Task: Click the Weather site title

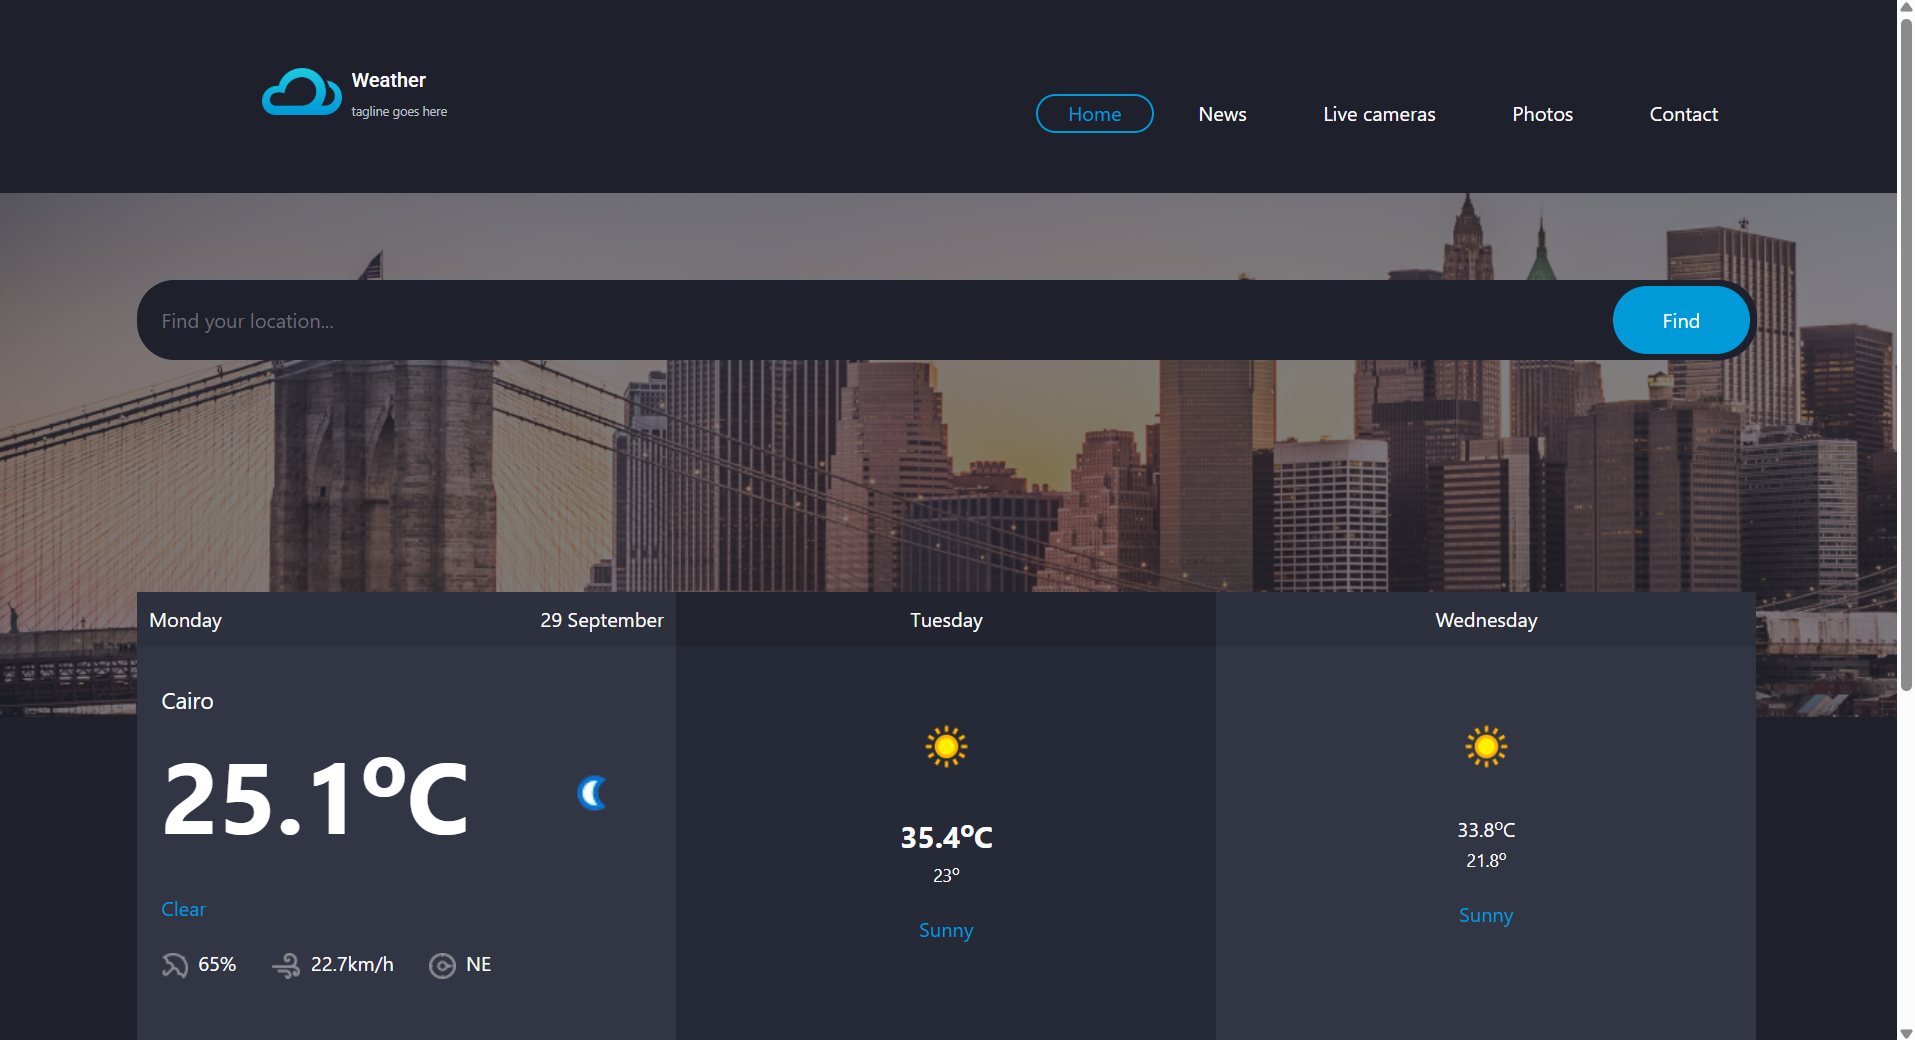Action: coord(388,80)
